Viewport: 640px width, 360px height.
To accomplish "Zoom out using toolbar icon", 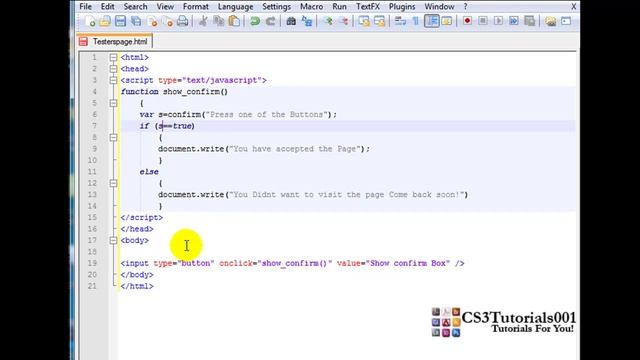I will pos(343,21).
